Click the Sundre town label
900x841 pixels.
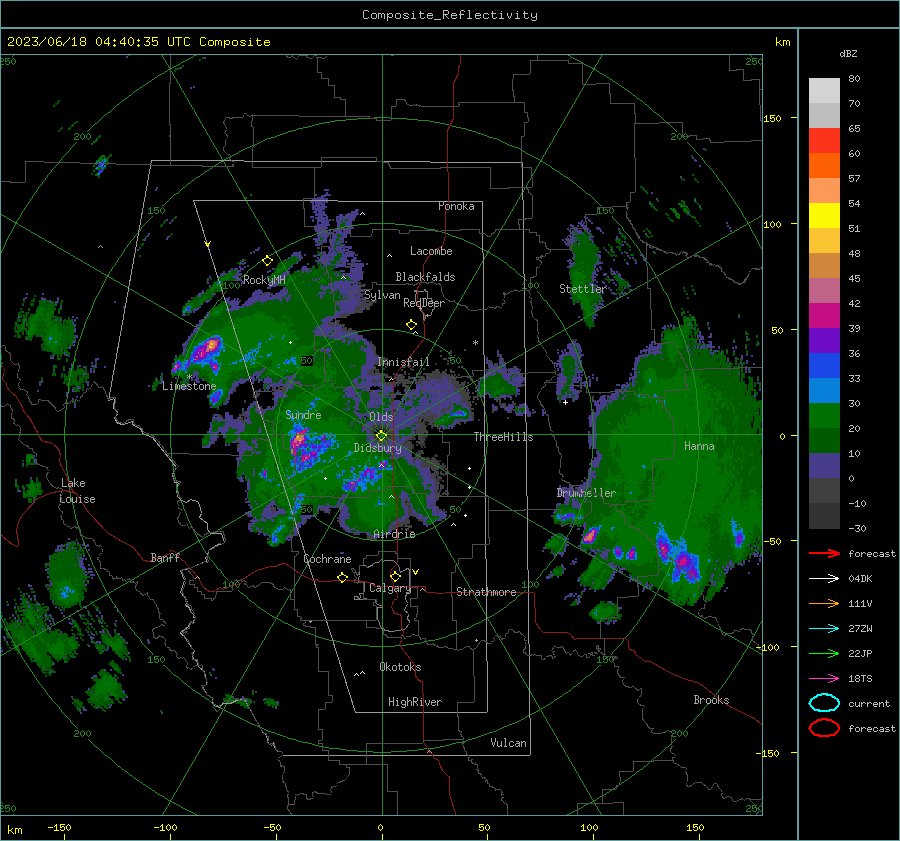303,414
